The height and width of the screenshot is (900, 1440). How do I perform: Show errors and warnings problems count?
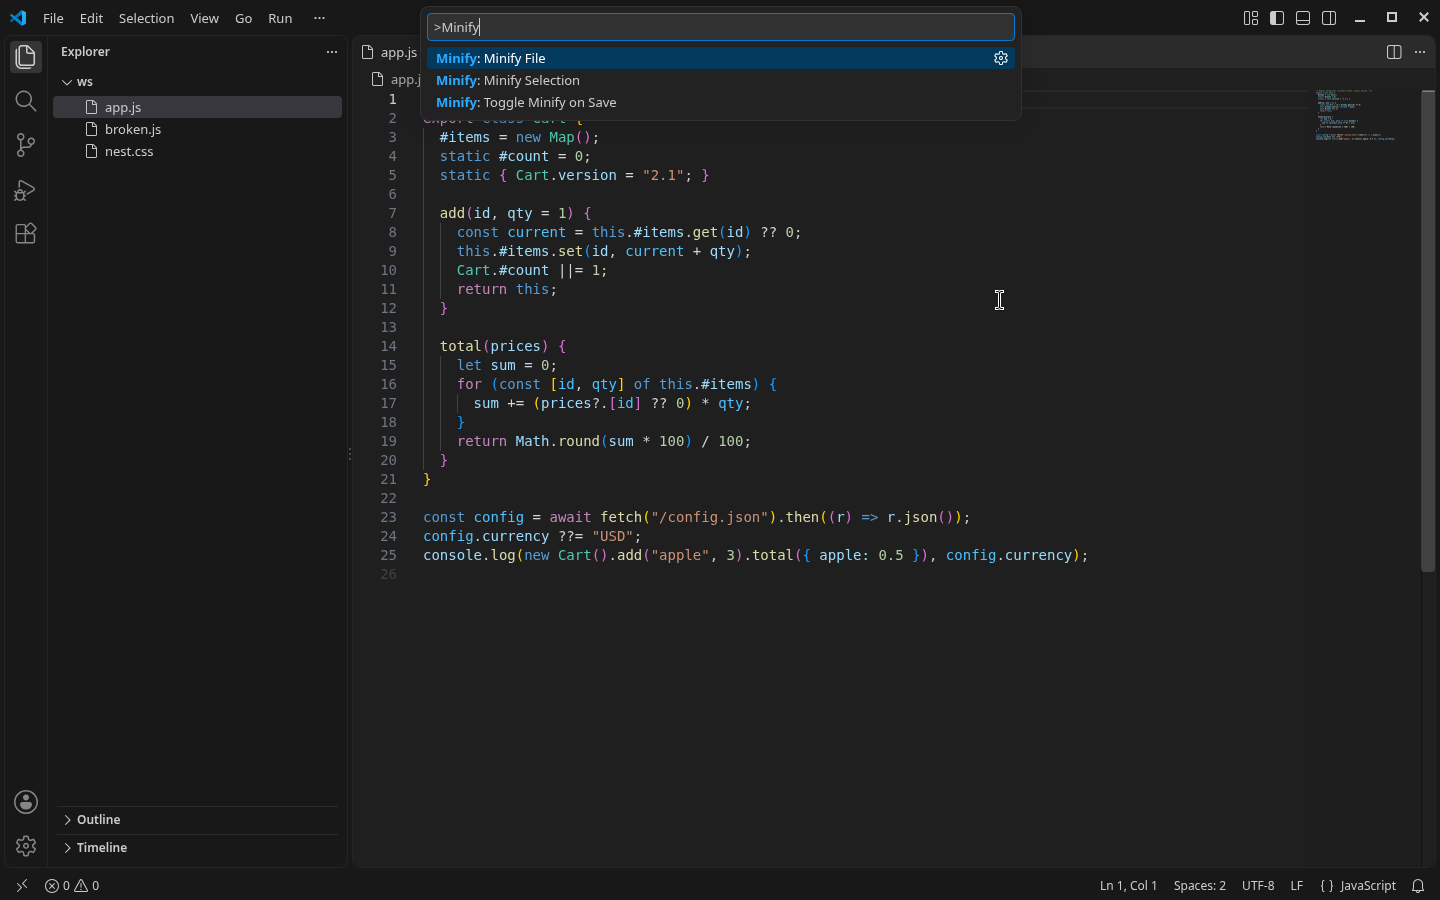[x=72, y=886]
